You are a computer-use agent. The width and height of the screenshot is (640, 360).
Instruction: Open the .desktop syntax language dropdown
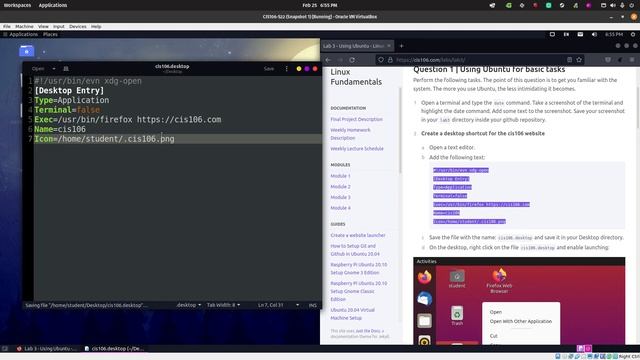tap(188, 305)
